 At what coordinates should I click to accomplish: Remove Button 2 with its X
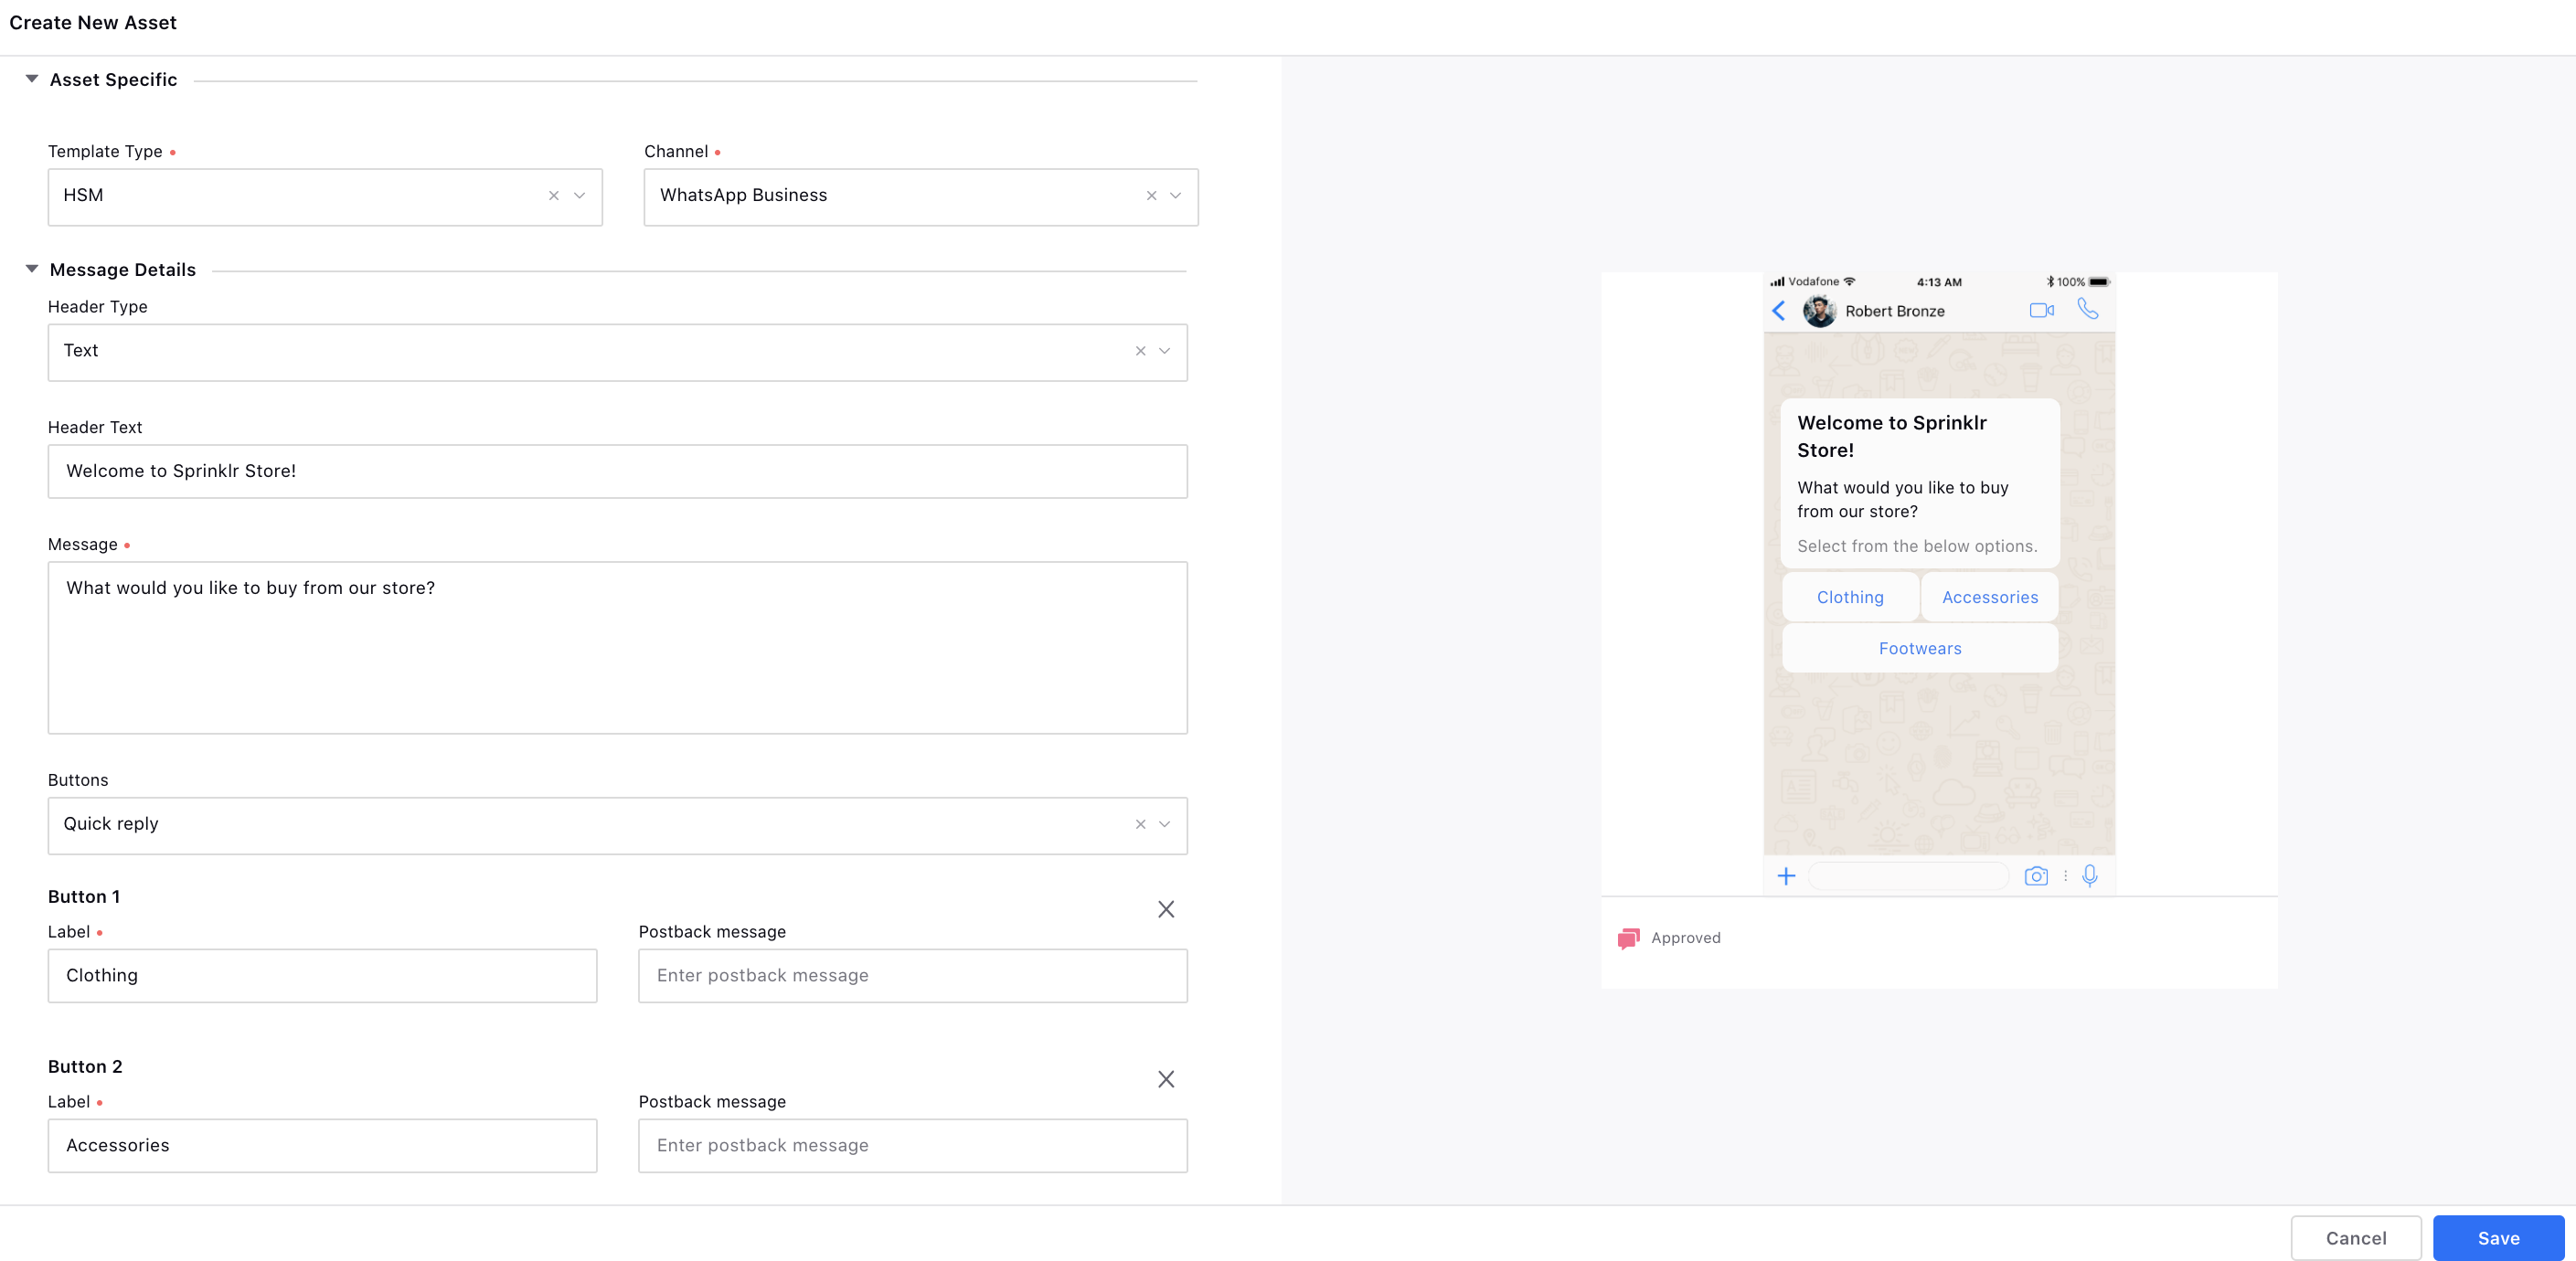1166,1079
